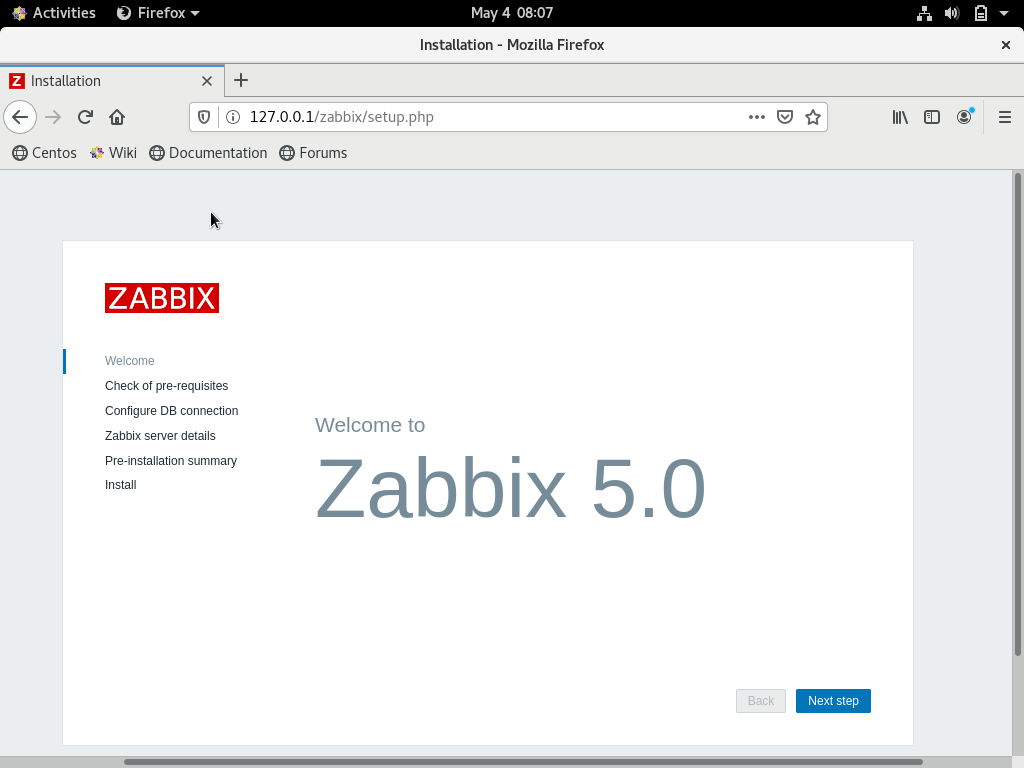This screenshot has height=768, width=1024.
Task: Select Configure DB connection step
Action: point(172,410)
